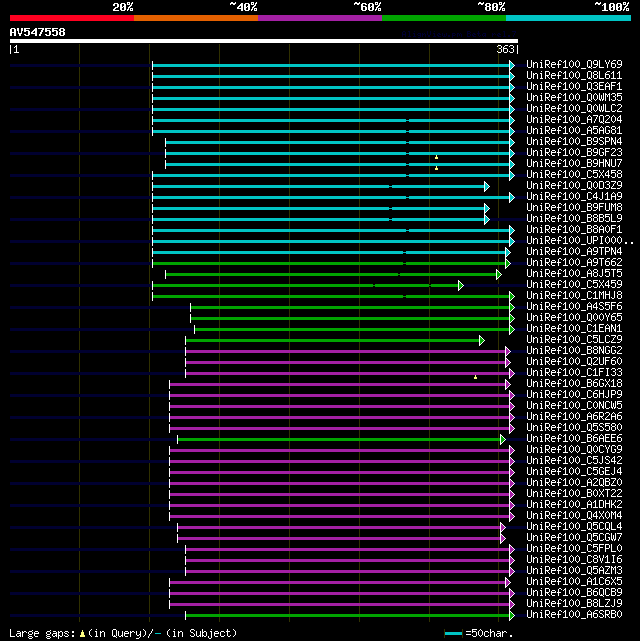Click the UniRef100_A9TPN4 label
Image resolution: width=640 pixels, height=641 pixels.
pos(574,252)
